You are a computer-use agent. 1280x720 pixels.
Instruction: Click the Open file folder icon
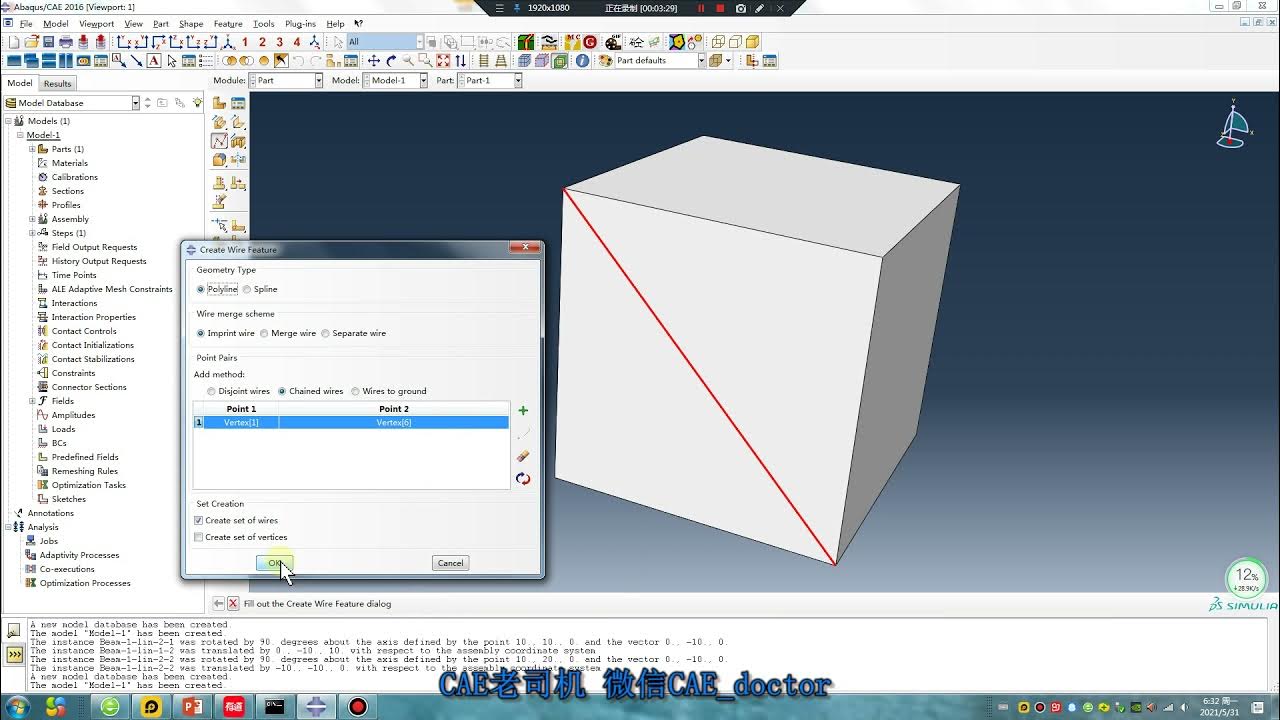[x=31, y=42]
